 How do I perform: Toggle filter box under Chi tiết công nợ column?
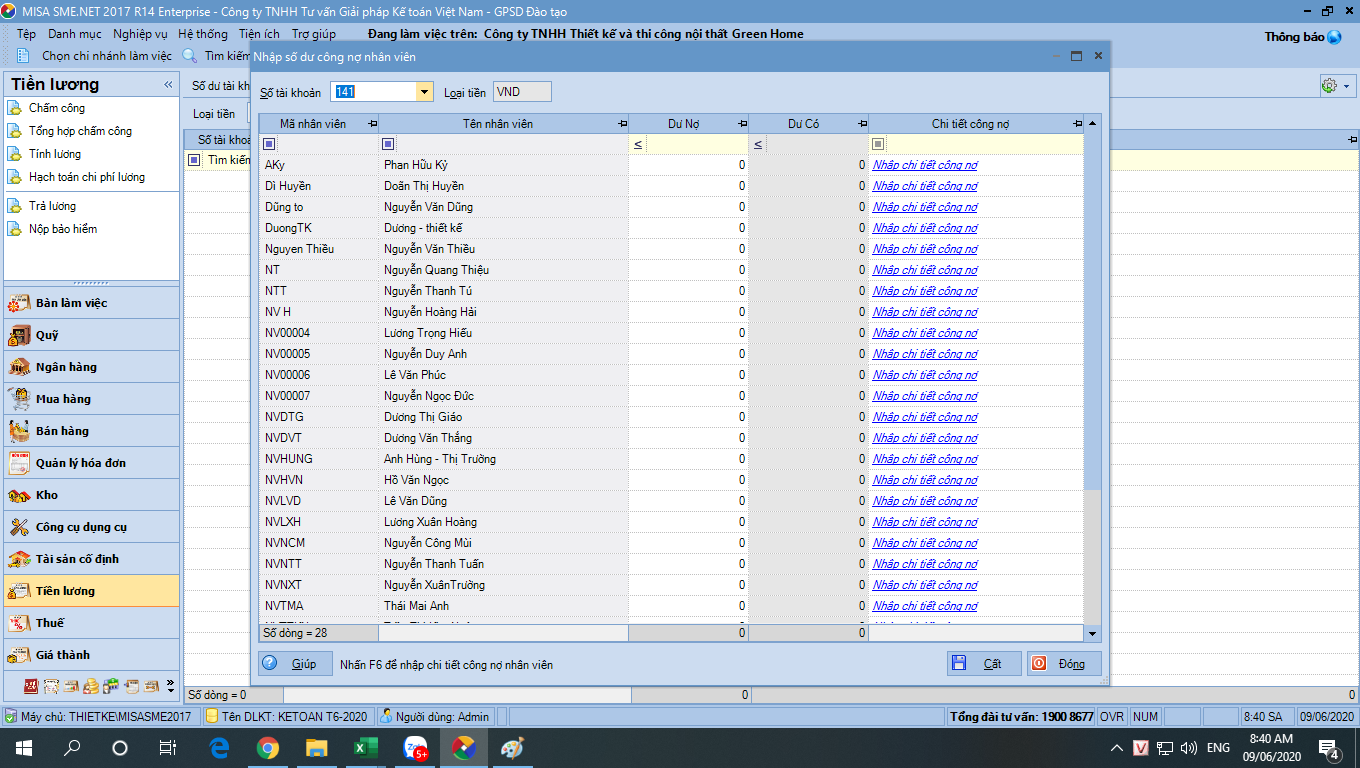878,144
